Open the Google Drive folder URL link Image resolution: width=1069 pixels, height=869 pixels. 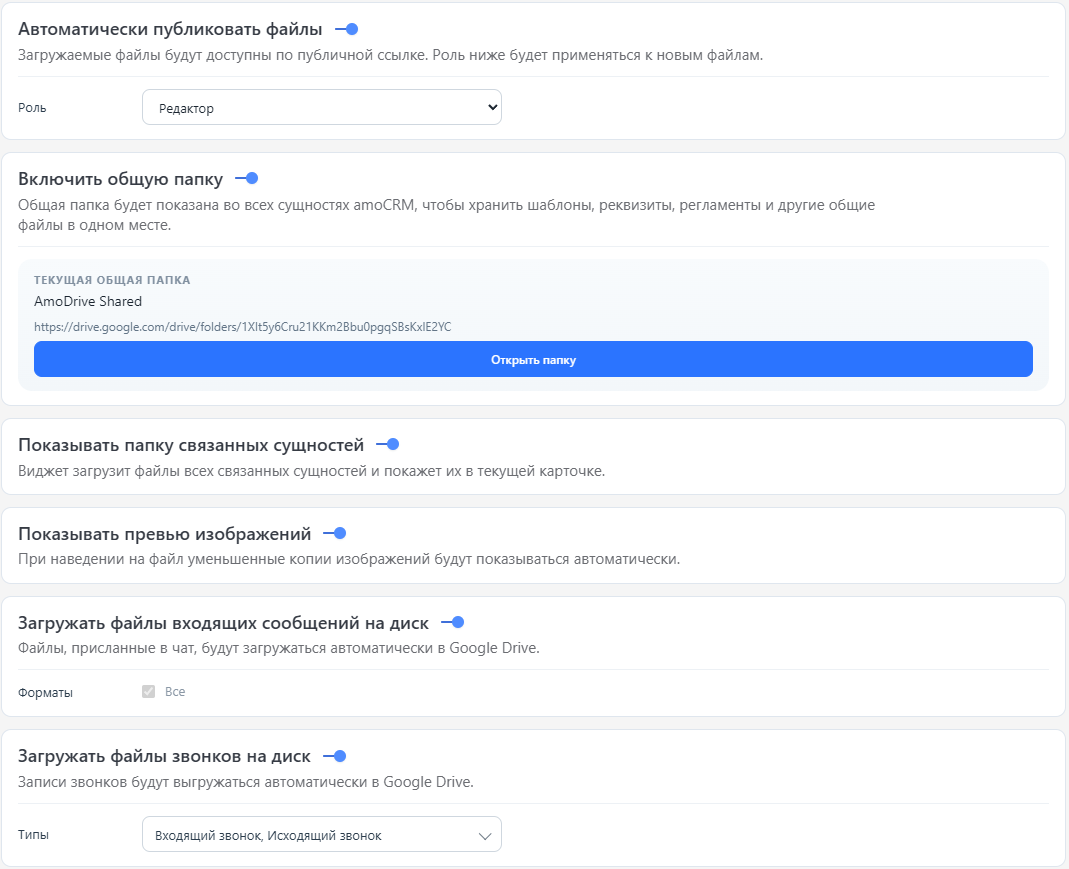point(243,326)
